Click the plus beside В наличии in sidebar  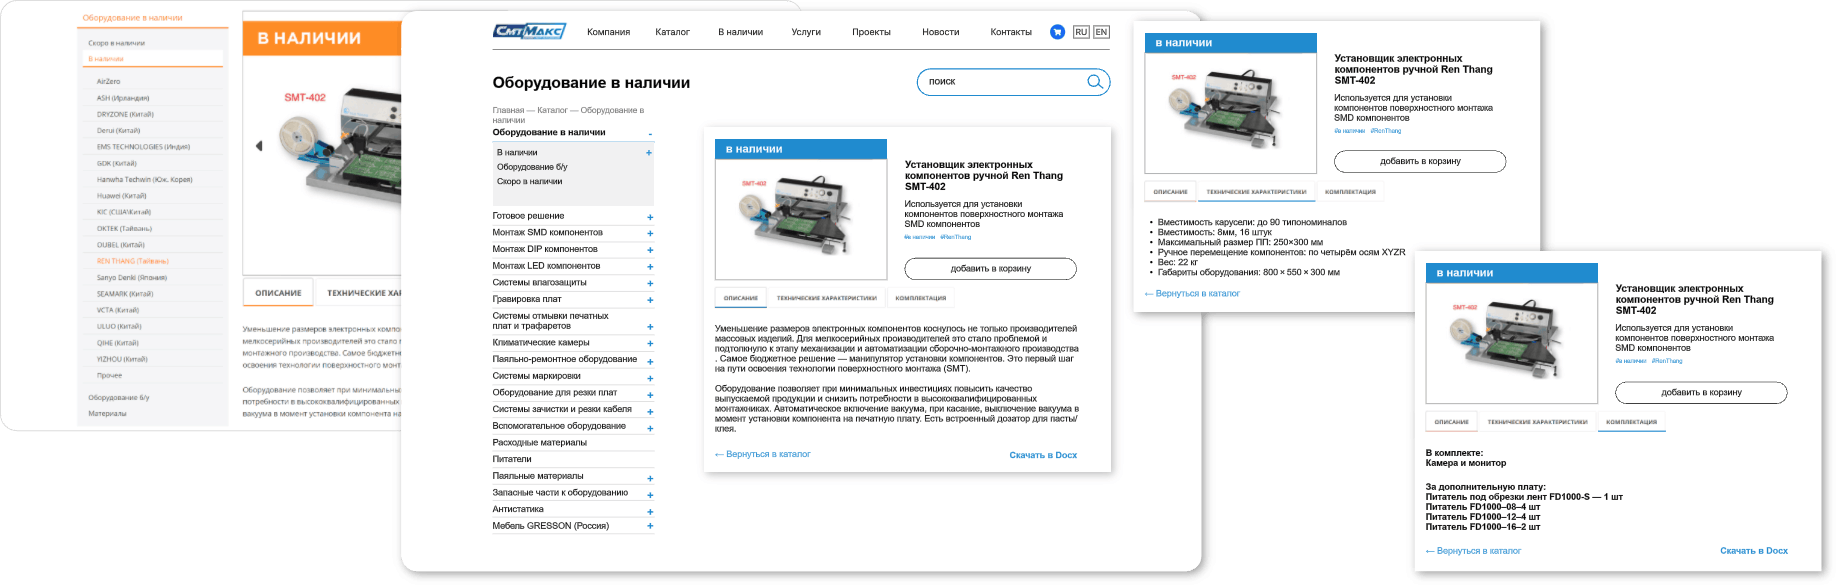click(x=649, y=153)
